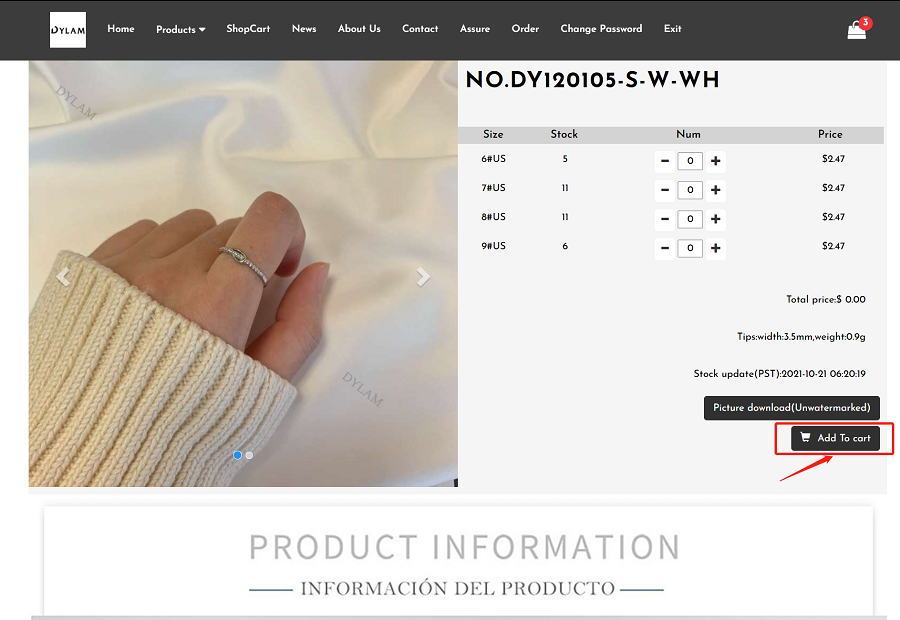Expand the Products dropdown menu
This screenshot has height=620, width=900.
[181, 29]
